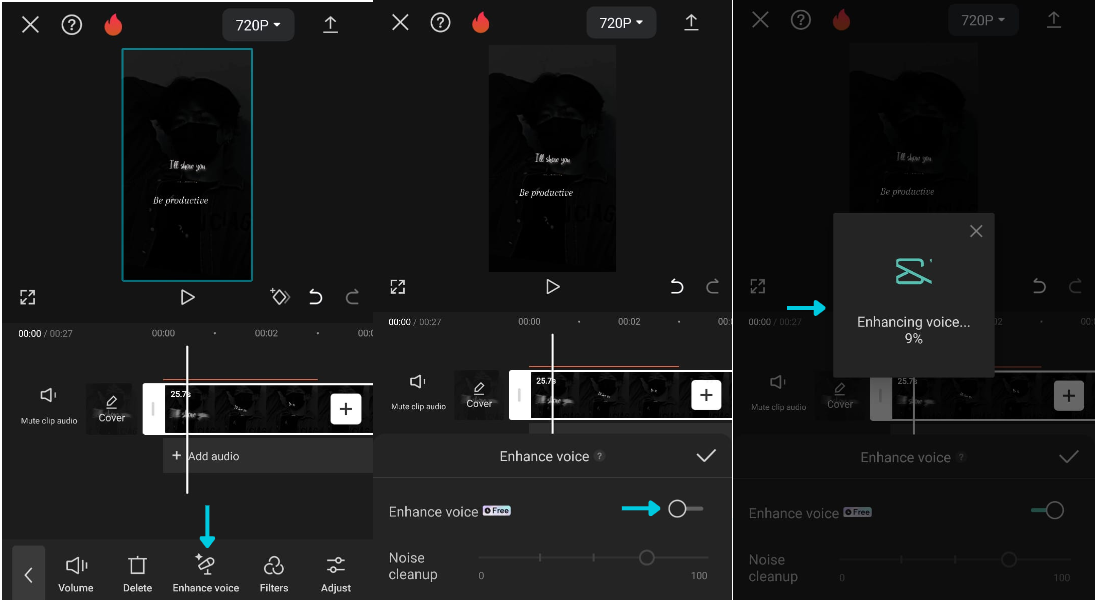Viewport: 1100px width, 600px height.
Task: Open help icon in the middle screen
Action: (441, 22)
